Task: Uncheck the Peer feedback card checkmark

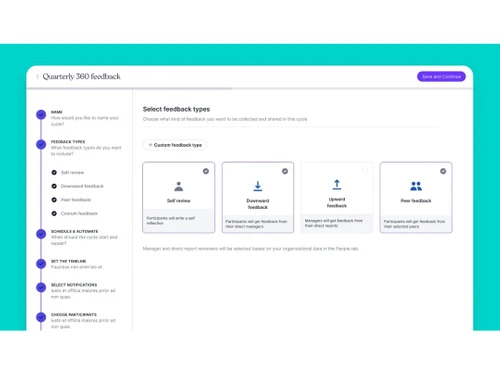Action: click(443, 171)
